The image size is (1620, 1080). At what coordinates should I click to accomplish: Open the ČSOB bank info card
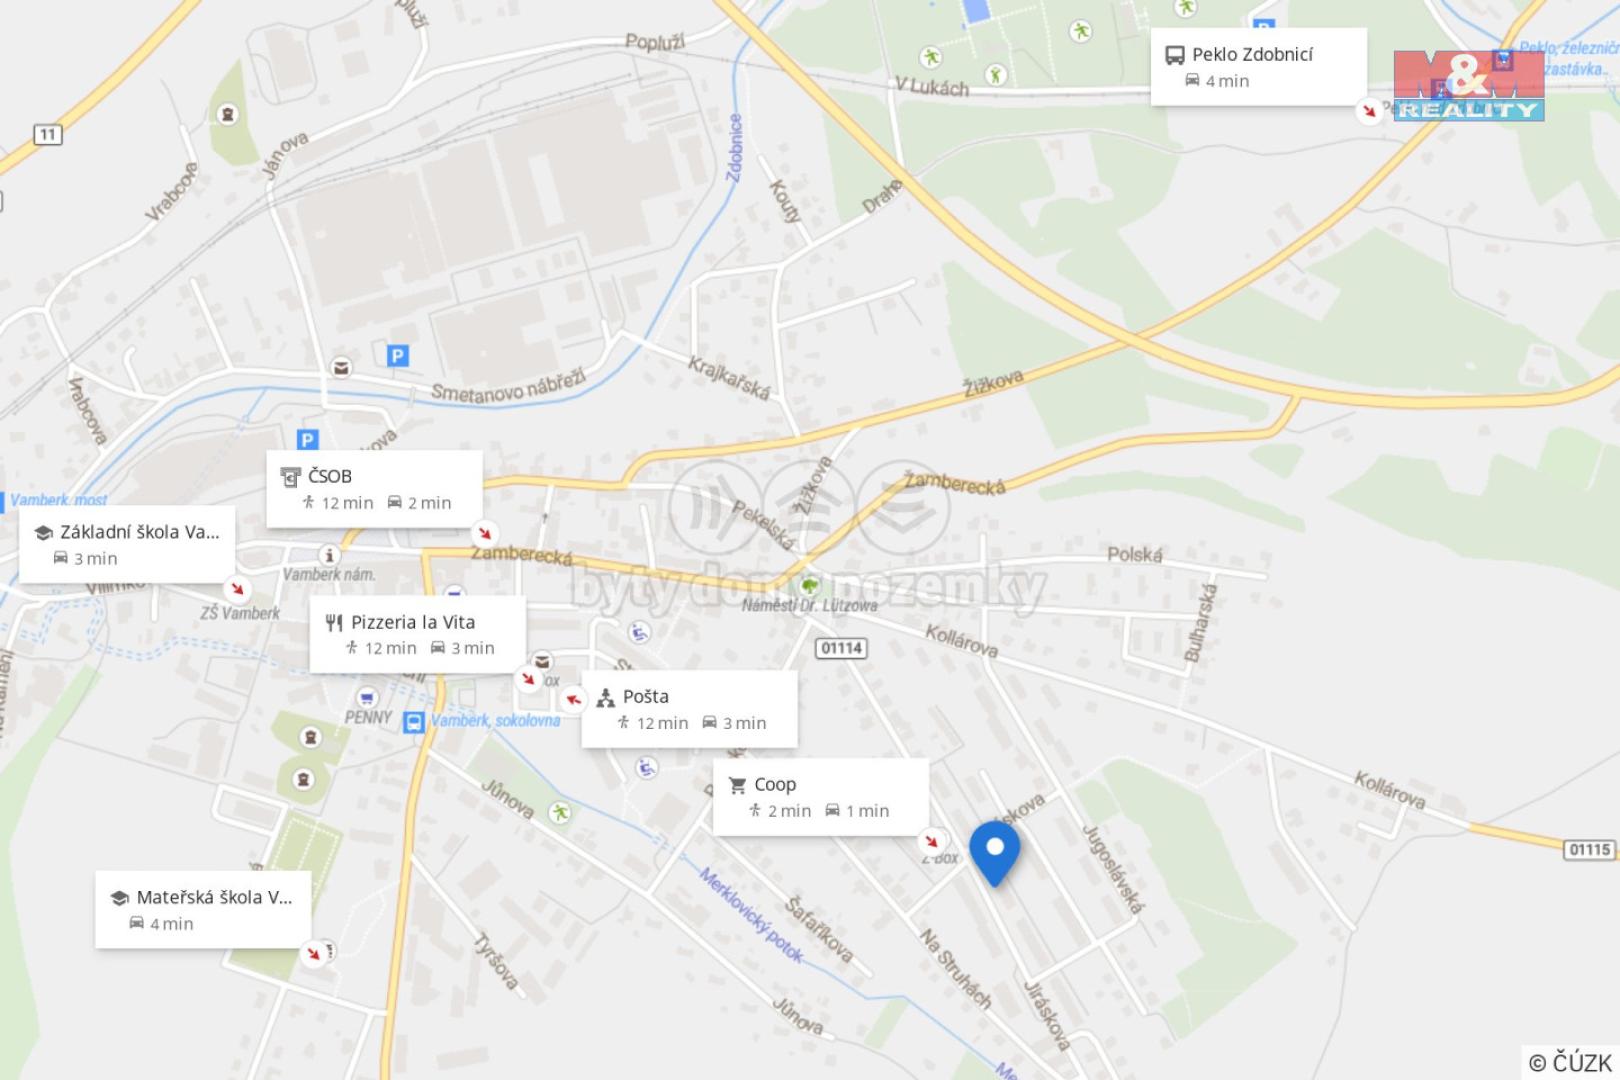pyautogui.click(x=374, y=488)
